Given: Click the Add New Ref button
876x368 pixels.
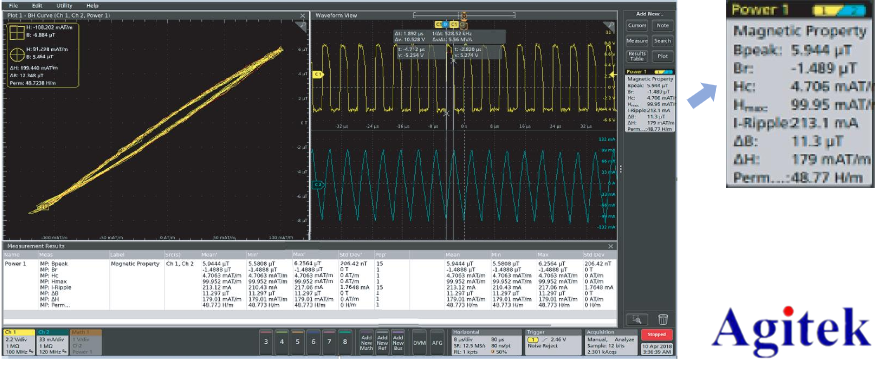Looking at the screenshot, I should [x=382, y=342].
